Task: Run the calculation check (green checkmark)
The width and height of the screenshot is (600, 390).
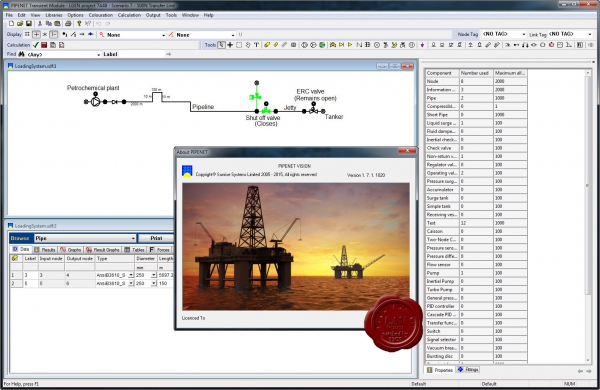Action: [x=36, y=45]
